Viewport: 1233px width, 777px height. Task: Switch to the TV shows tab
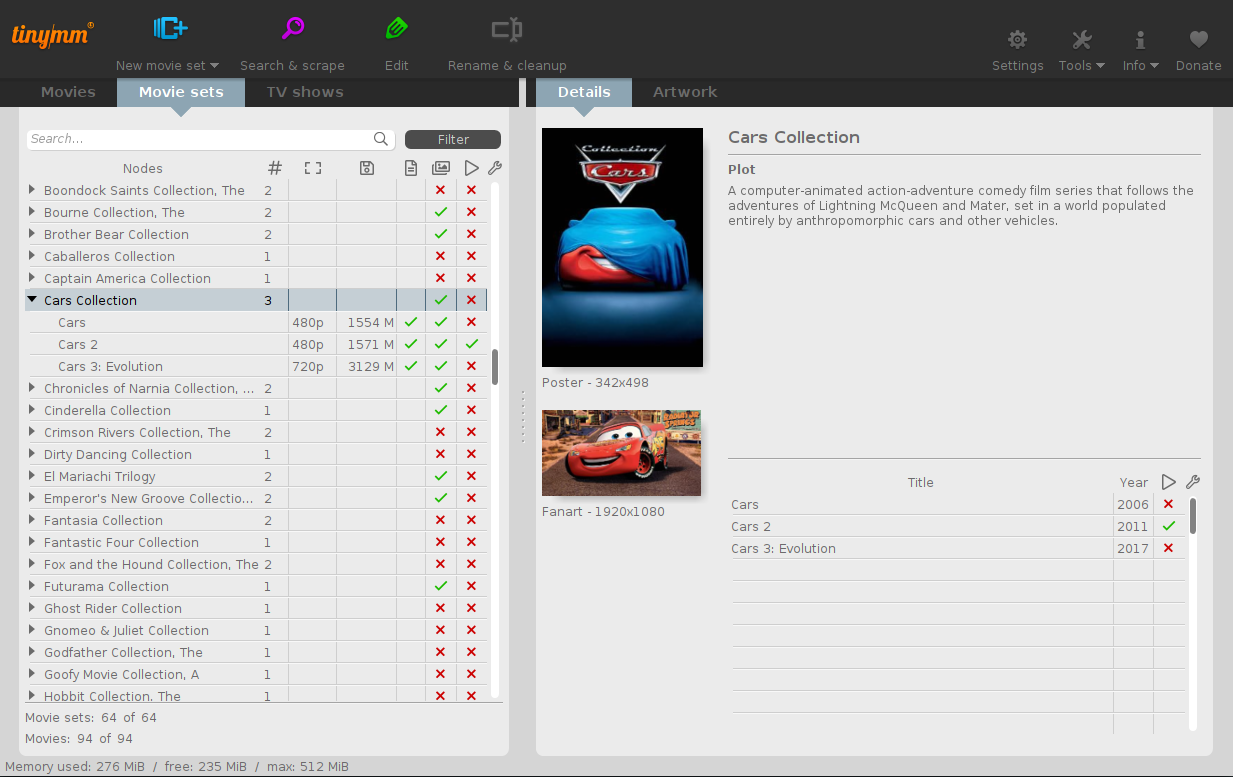click(x=305, y=92)
